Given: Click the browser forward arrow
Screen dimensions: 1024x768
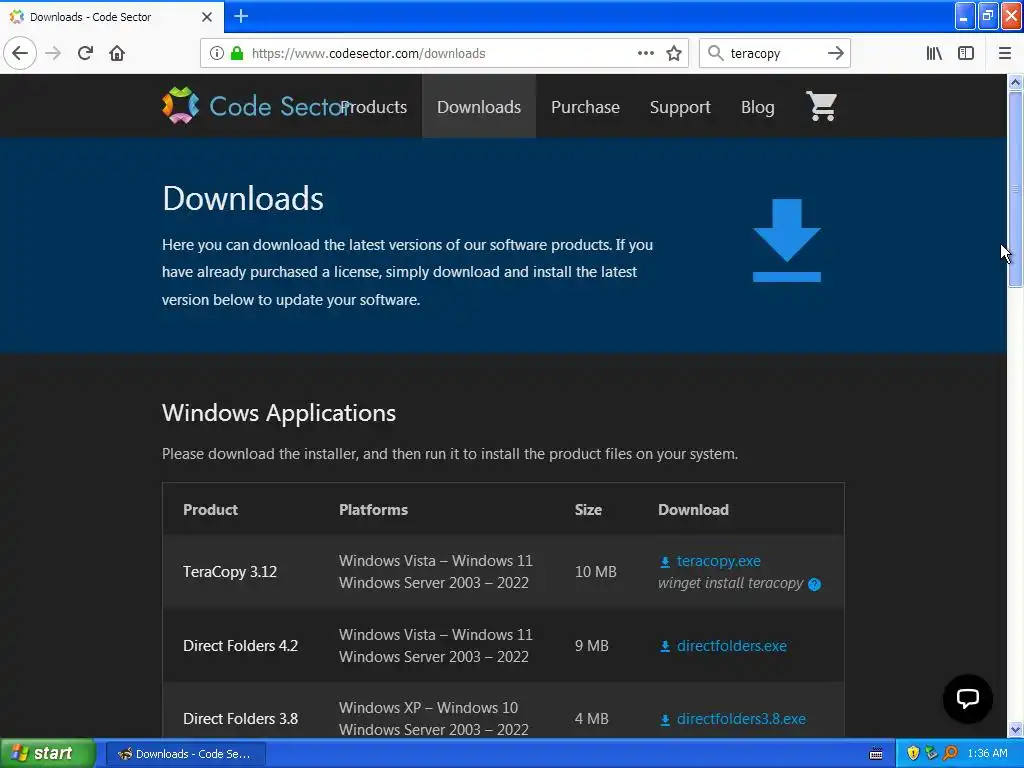Looking at the screenshot, I should pos(53,53).
